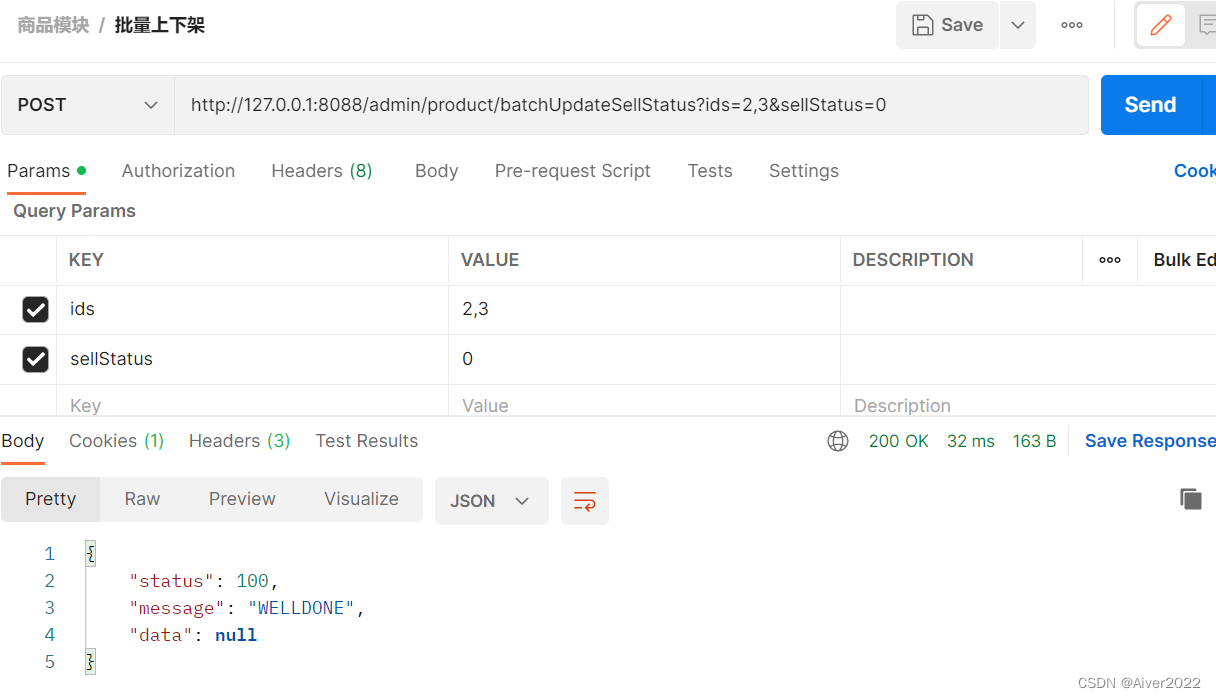Click the value cell containing 2,3
The image size is (1216, 698).
[644, 309]
